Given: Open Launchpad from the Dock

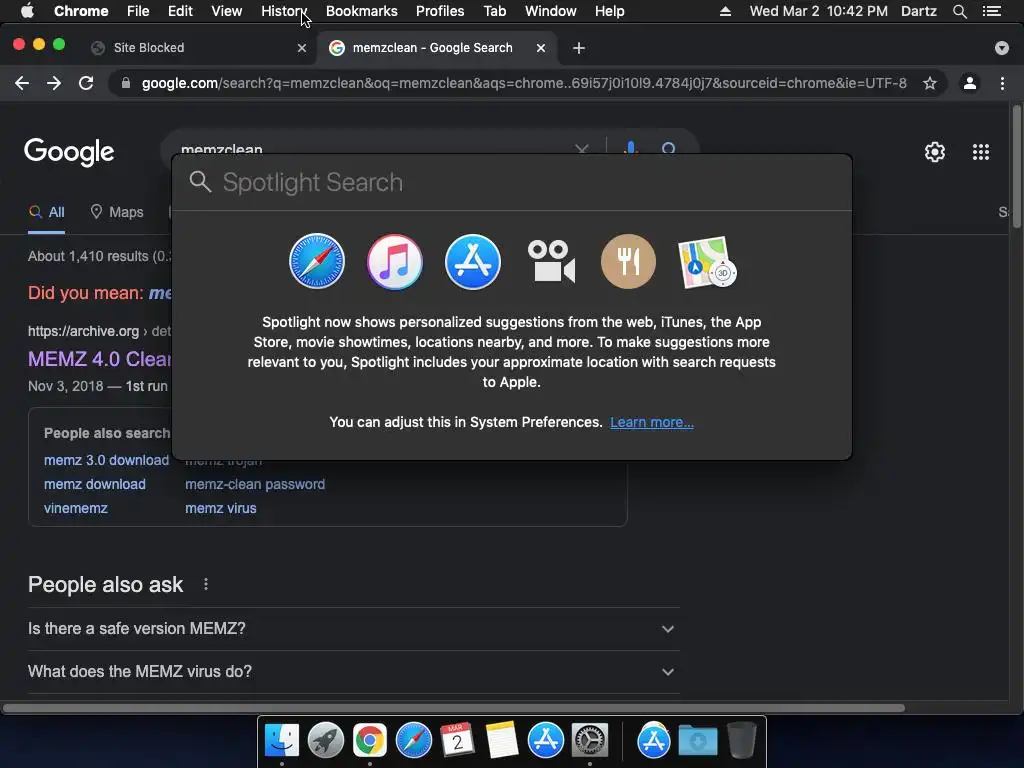Looking at the screenshot, I should pos(326,741).
